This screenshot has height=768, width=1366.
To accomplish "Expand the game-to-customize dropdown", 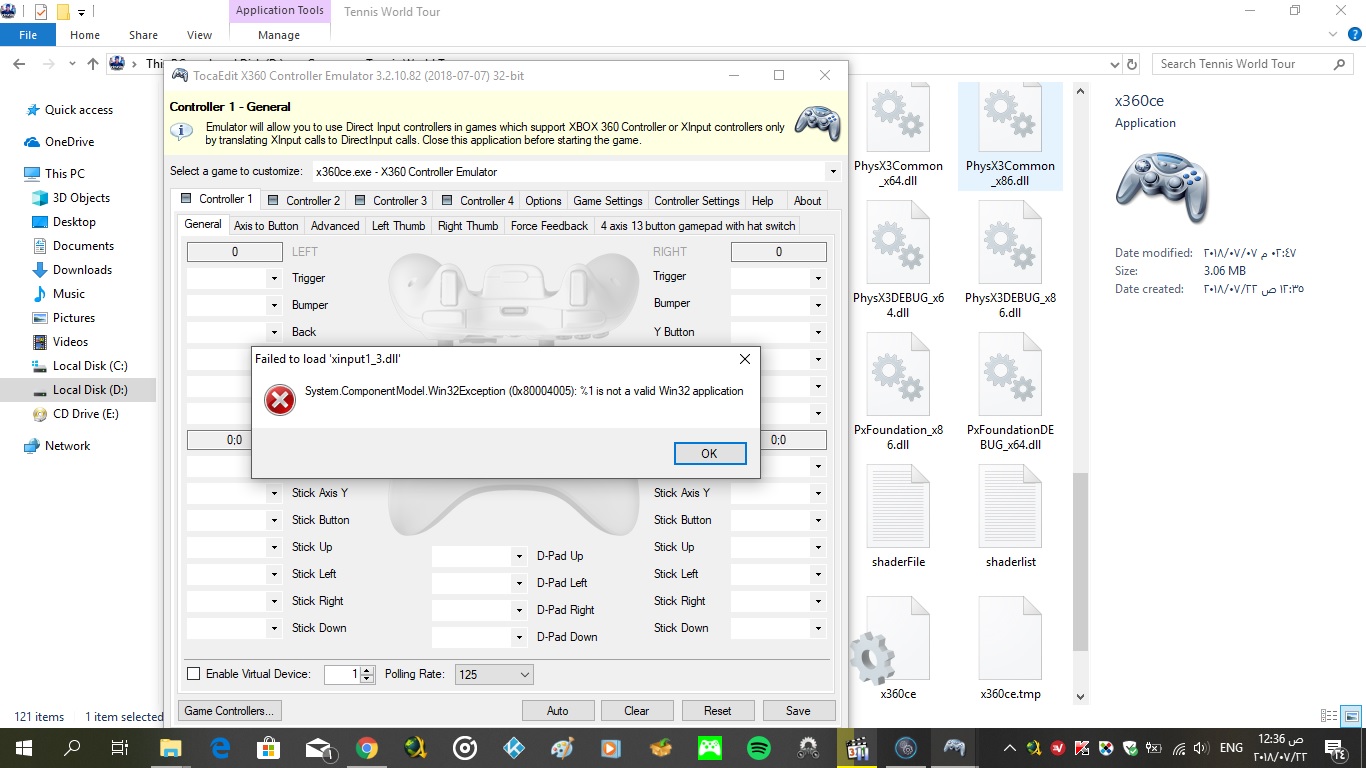I will tap(831, 171).
